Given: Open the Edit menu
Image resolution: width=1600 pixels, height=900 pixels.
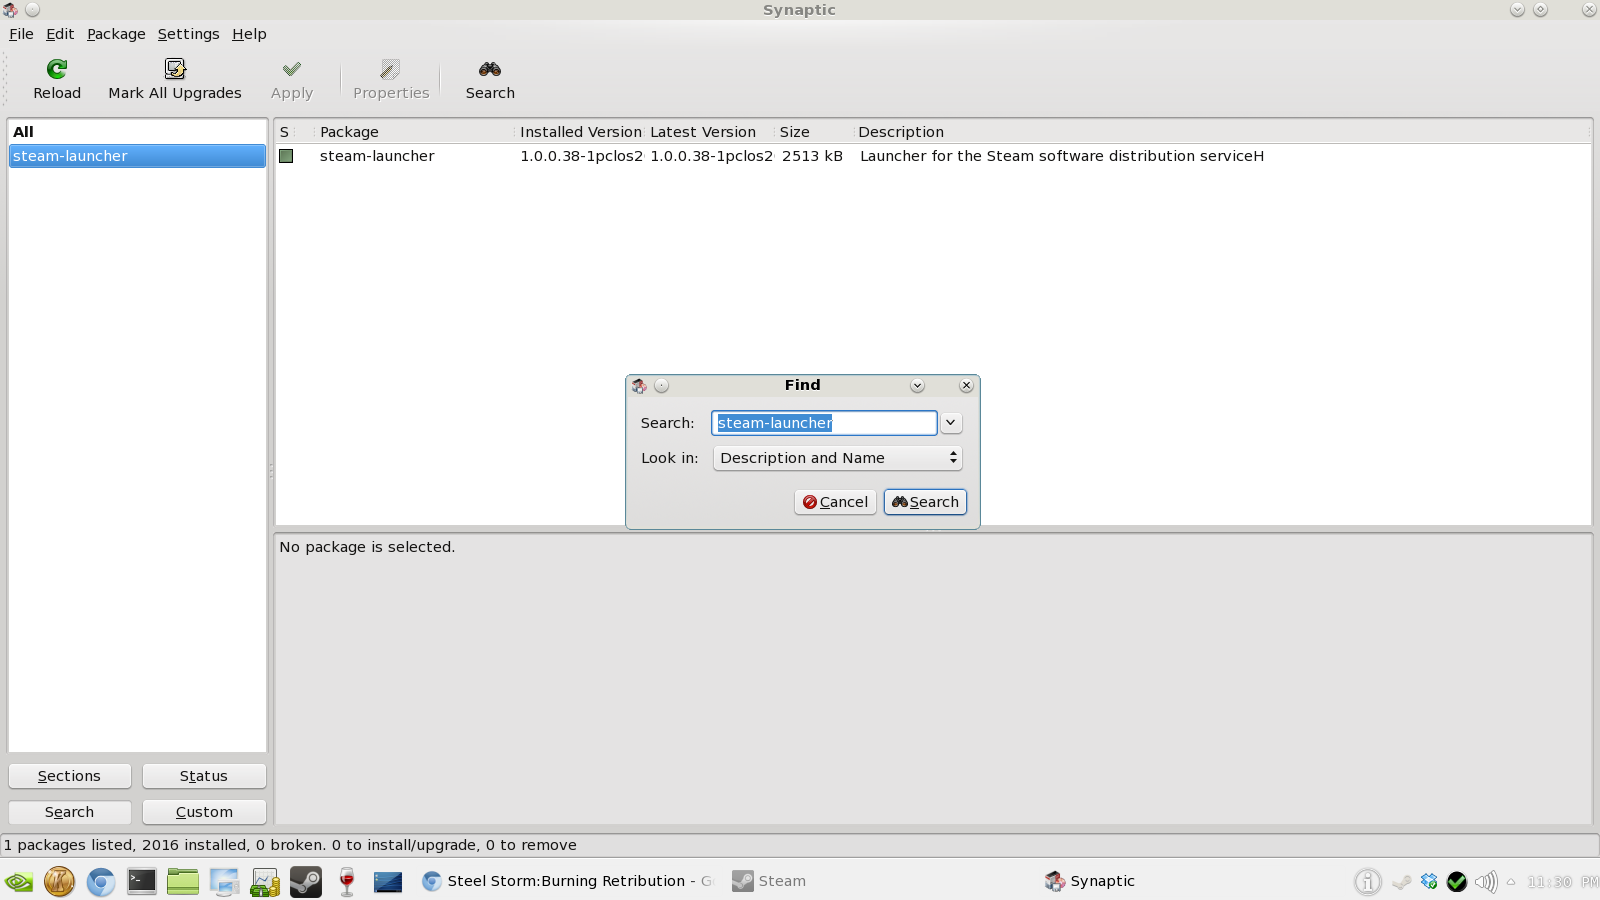Looking at the screenshot, I should pyautogui.click(x=60, y=34).
